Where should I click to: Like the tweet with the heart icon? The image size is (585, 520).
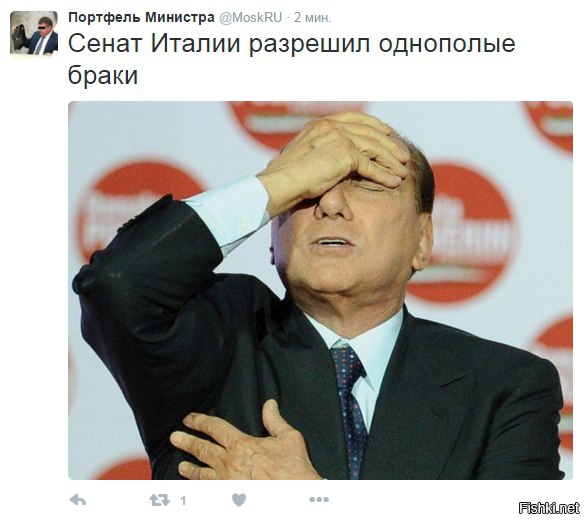(x=239, y=500)
